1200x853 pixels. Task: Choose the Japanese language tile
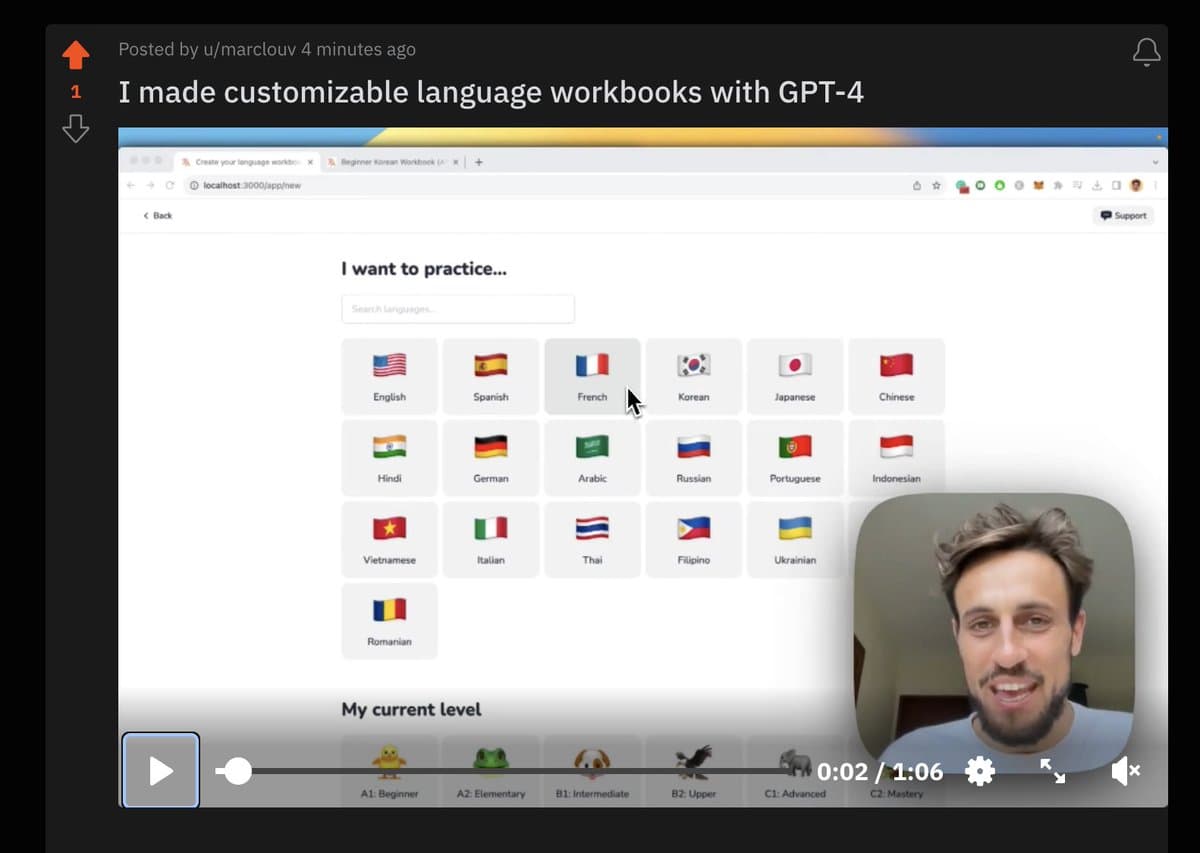[795, 376]
